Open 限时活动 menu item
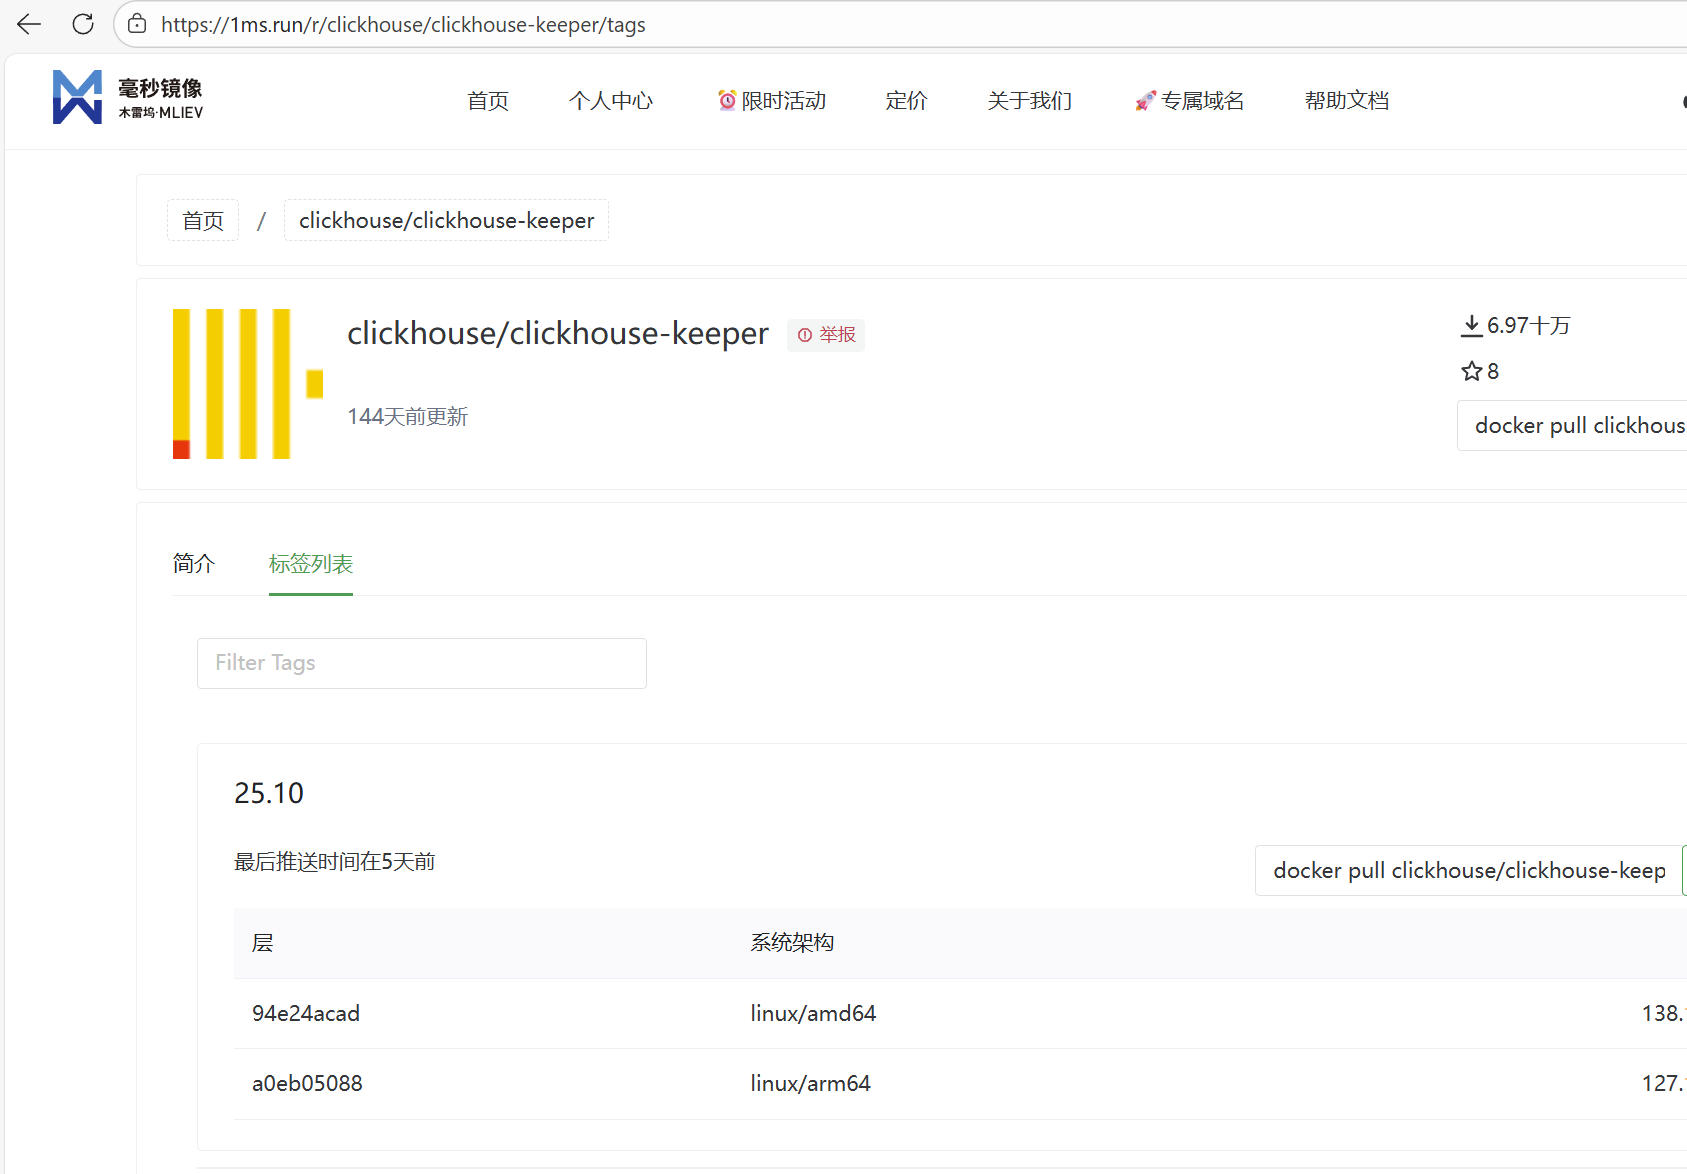The width and height of the screenshot is (1687, 1174). pyautogui.click(x=772, y=101)
